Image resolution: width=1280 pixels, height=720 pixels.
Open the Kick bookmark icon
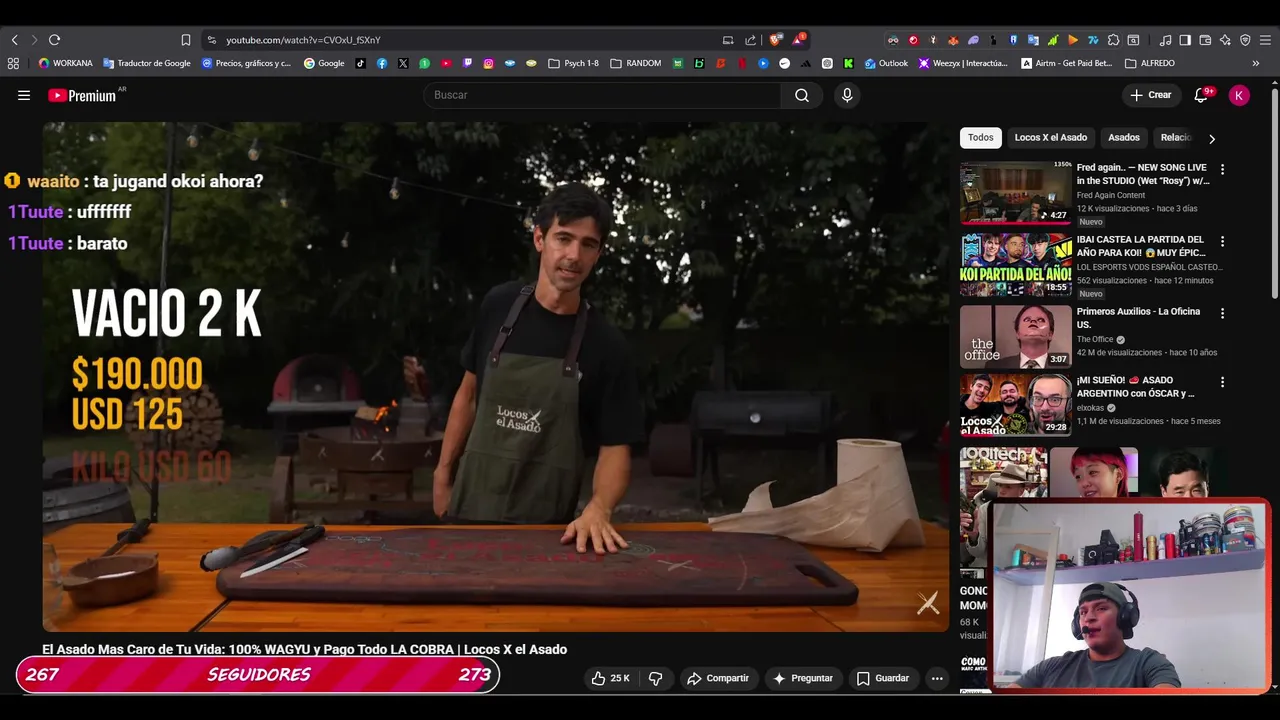pyautogui.click(x=848, y=63)
